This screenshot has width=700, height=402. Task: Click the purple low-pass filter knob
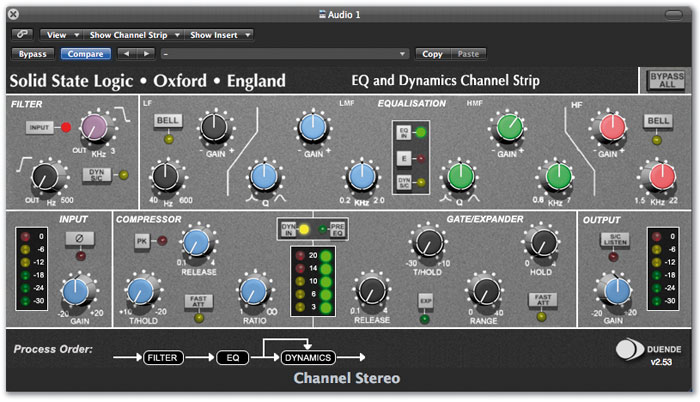point(94,127)
